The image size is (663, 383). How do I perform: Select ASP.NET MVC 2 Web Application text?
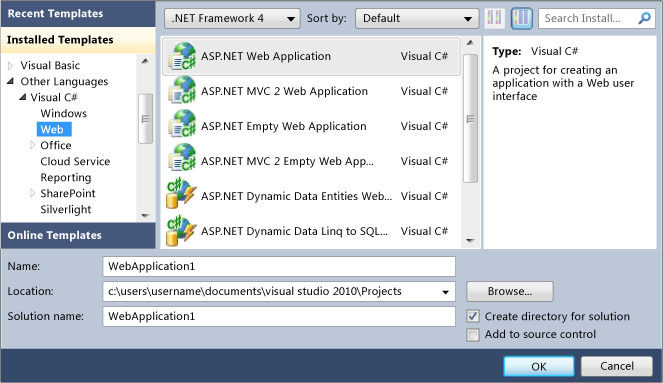tap(284, 91)
